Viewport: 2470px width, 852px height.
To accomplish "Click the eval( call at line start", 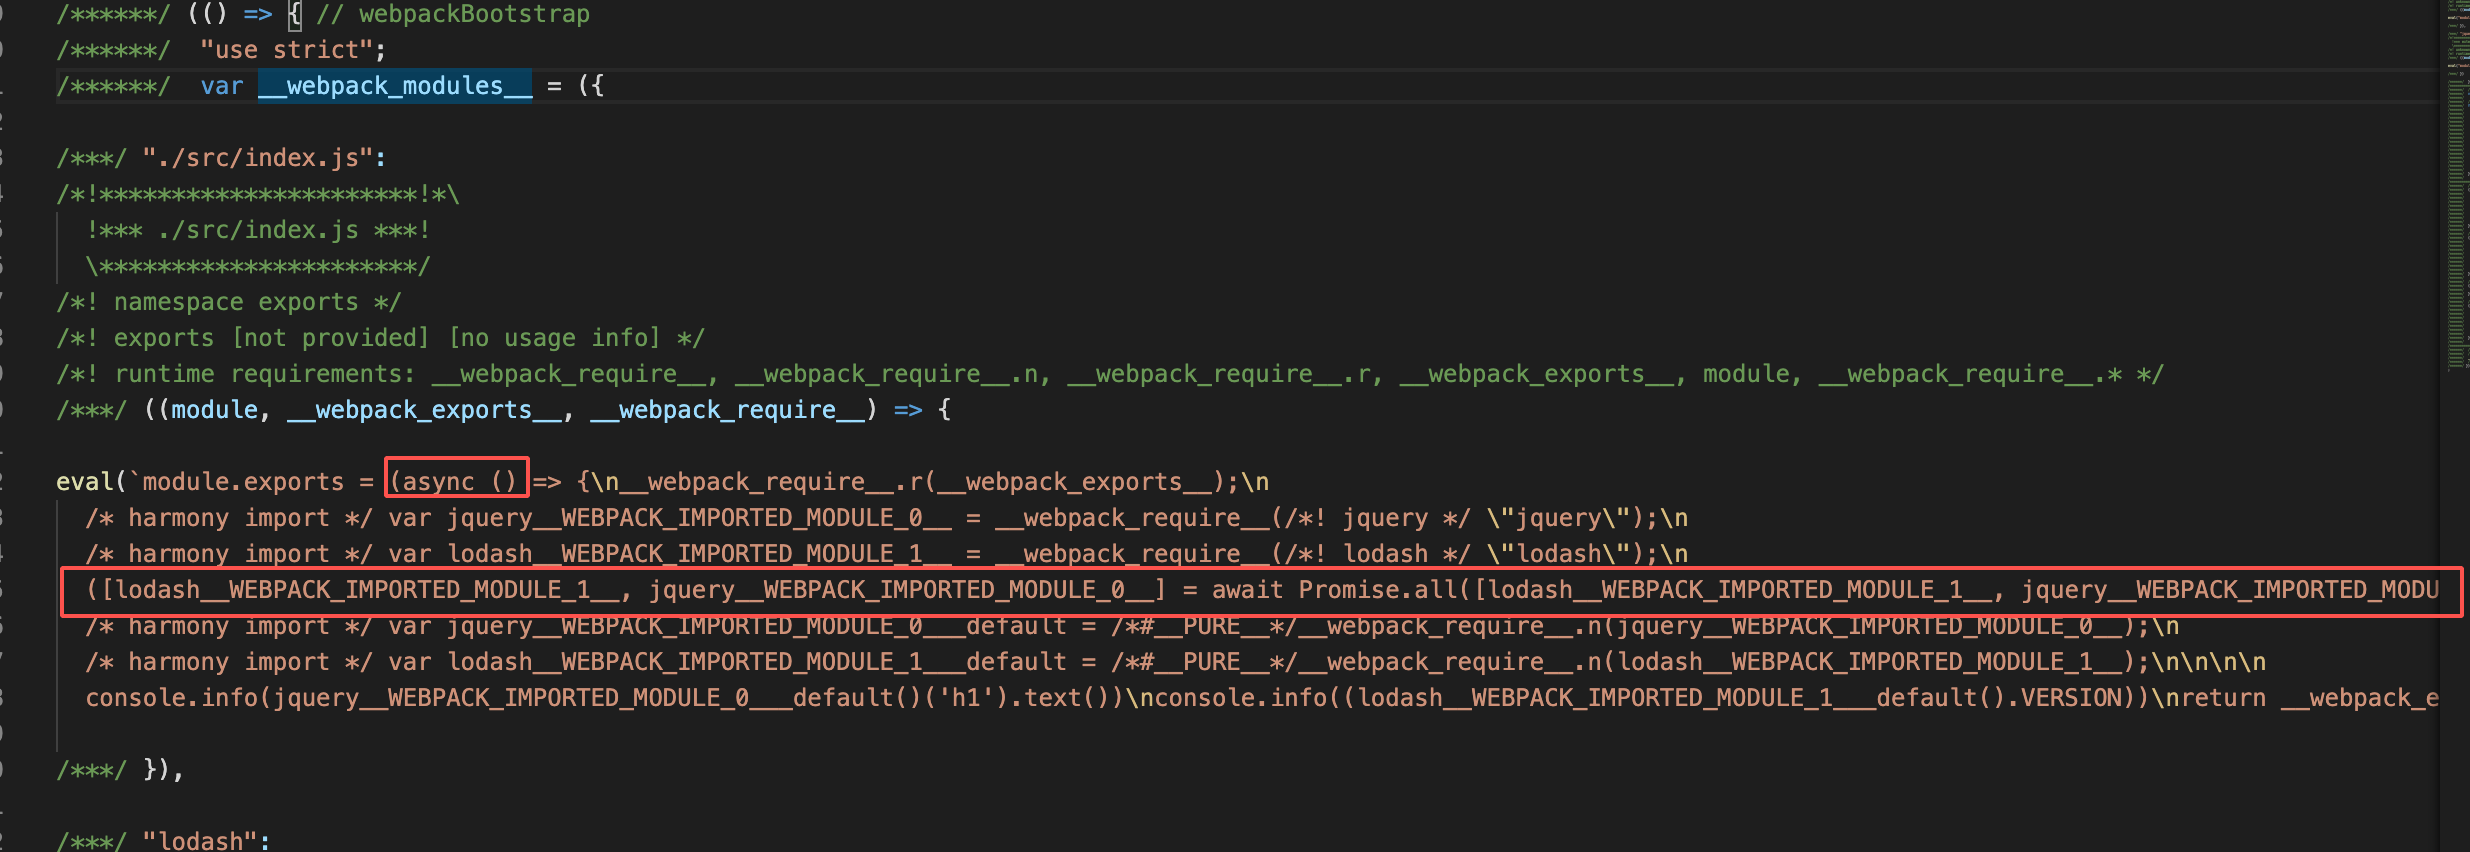I will pos(92,482).
